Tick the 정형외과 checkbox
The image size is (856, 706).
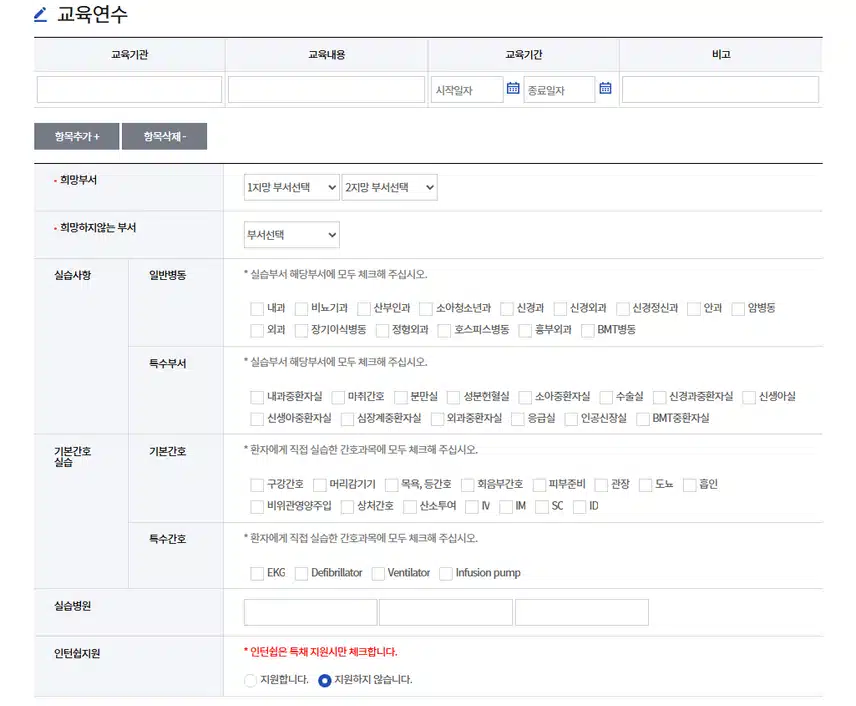[382, 330]
